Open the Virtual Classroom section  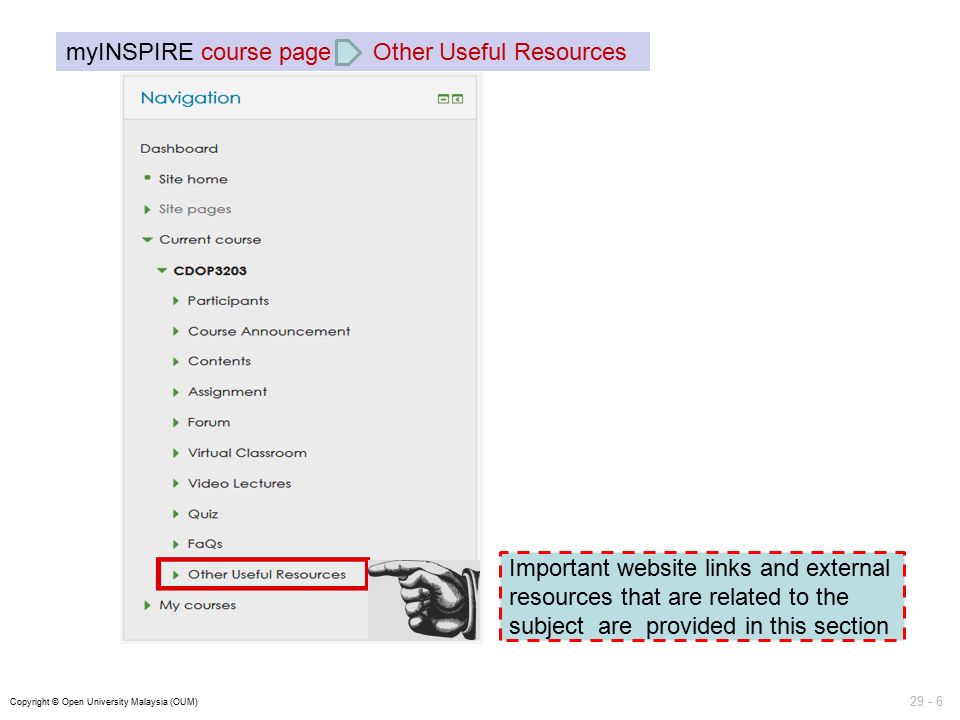[247, 453]
